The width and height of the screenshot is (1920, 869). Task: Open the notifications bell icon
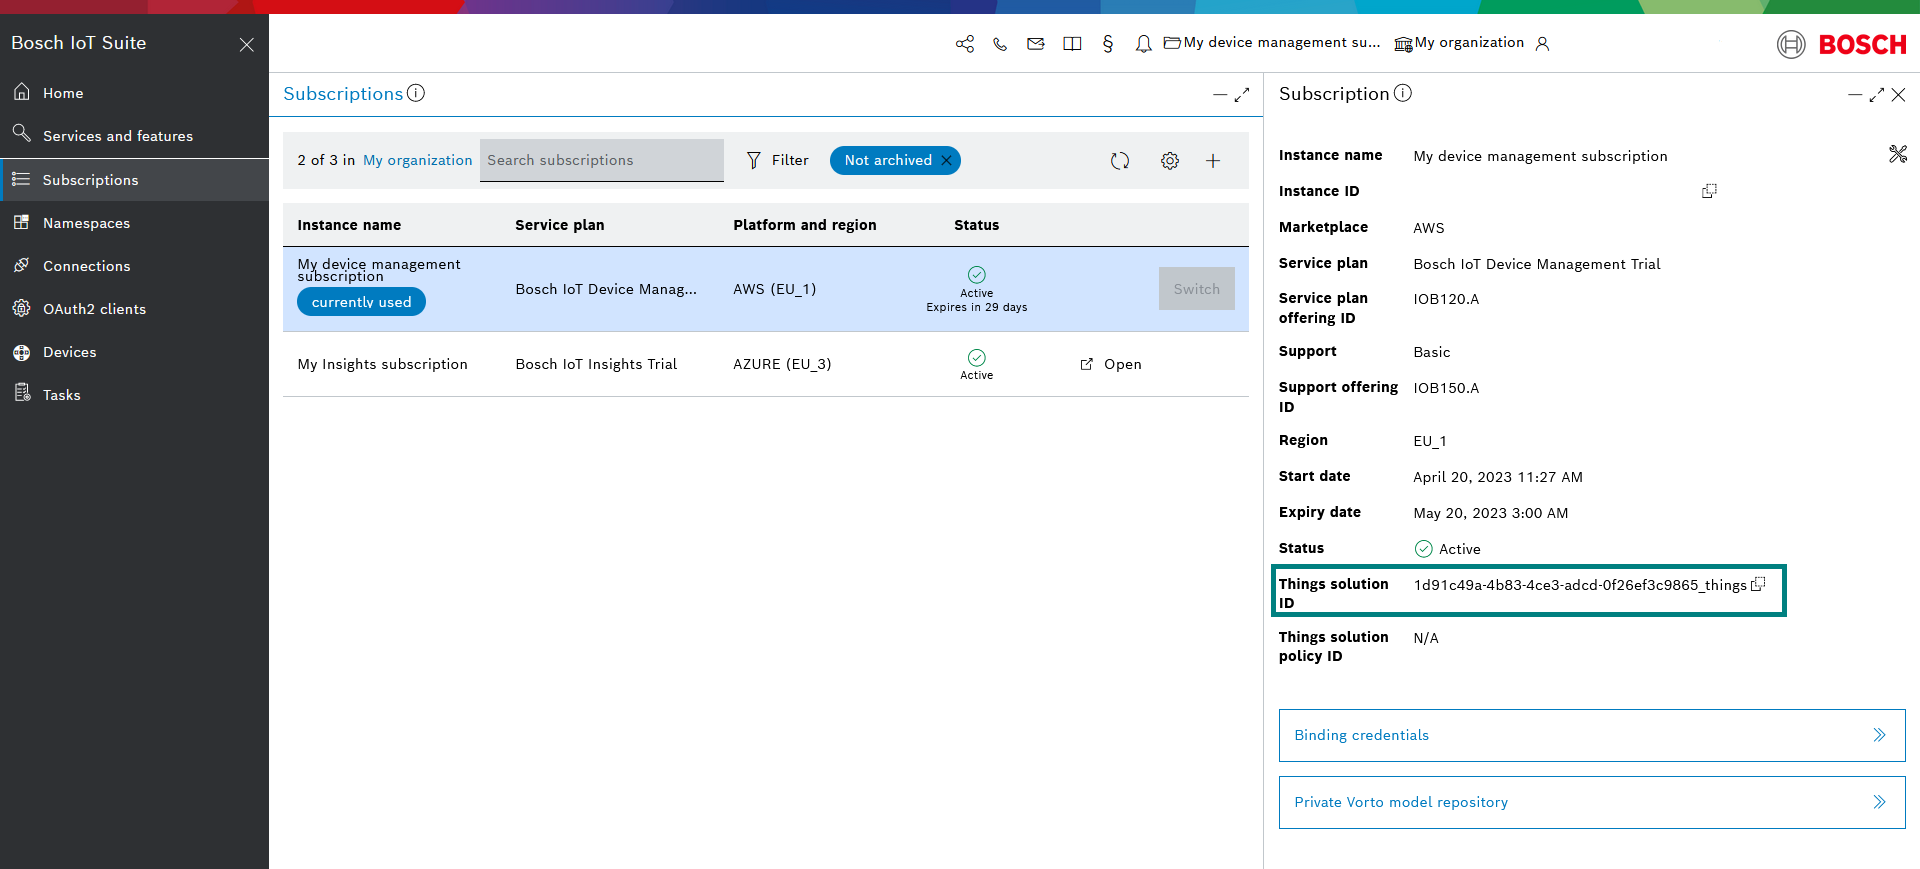(1143, 44)
